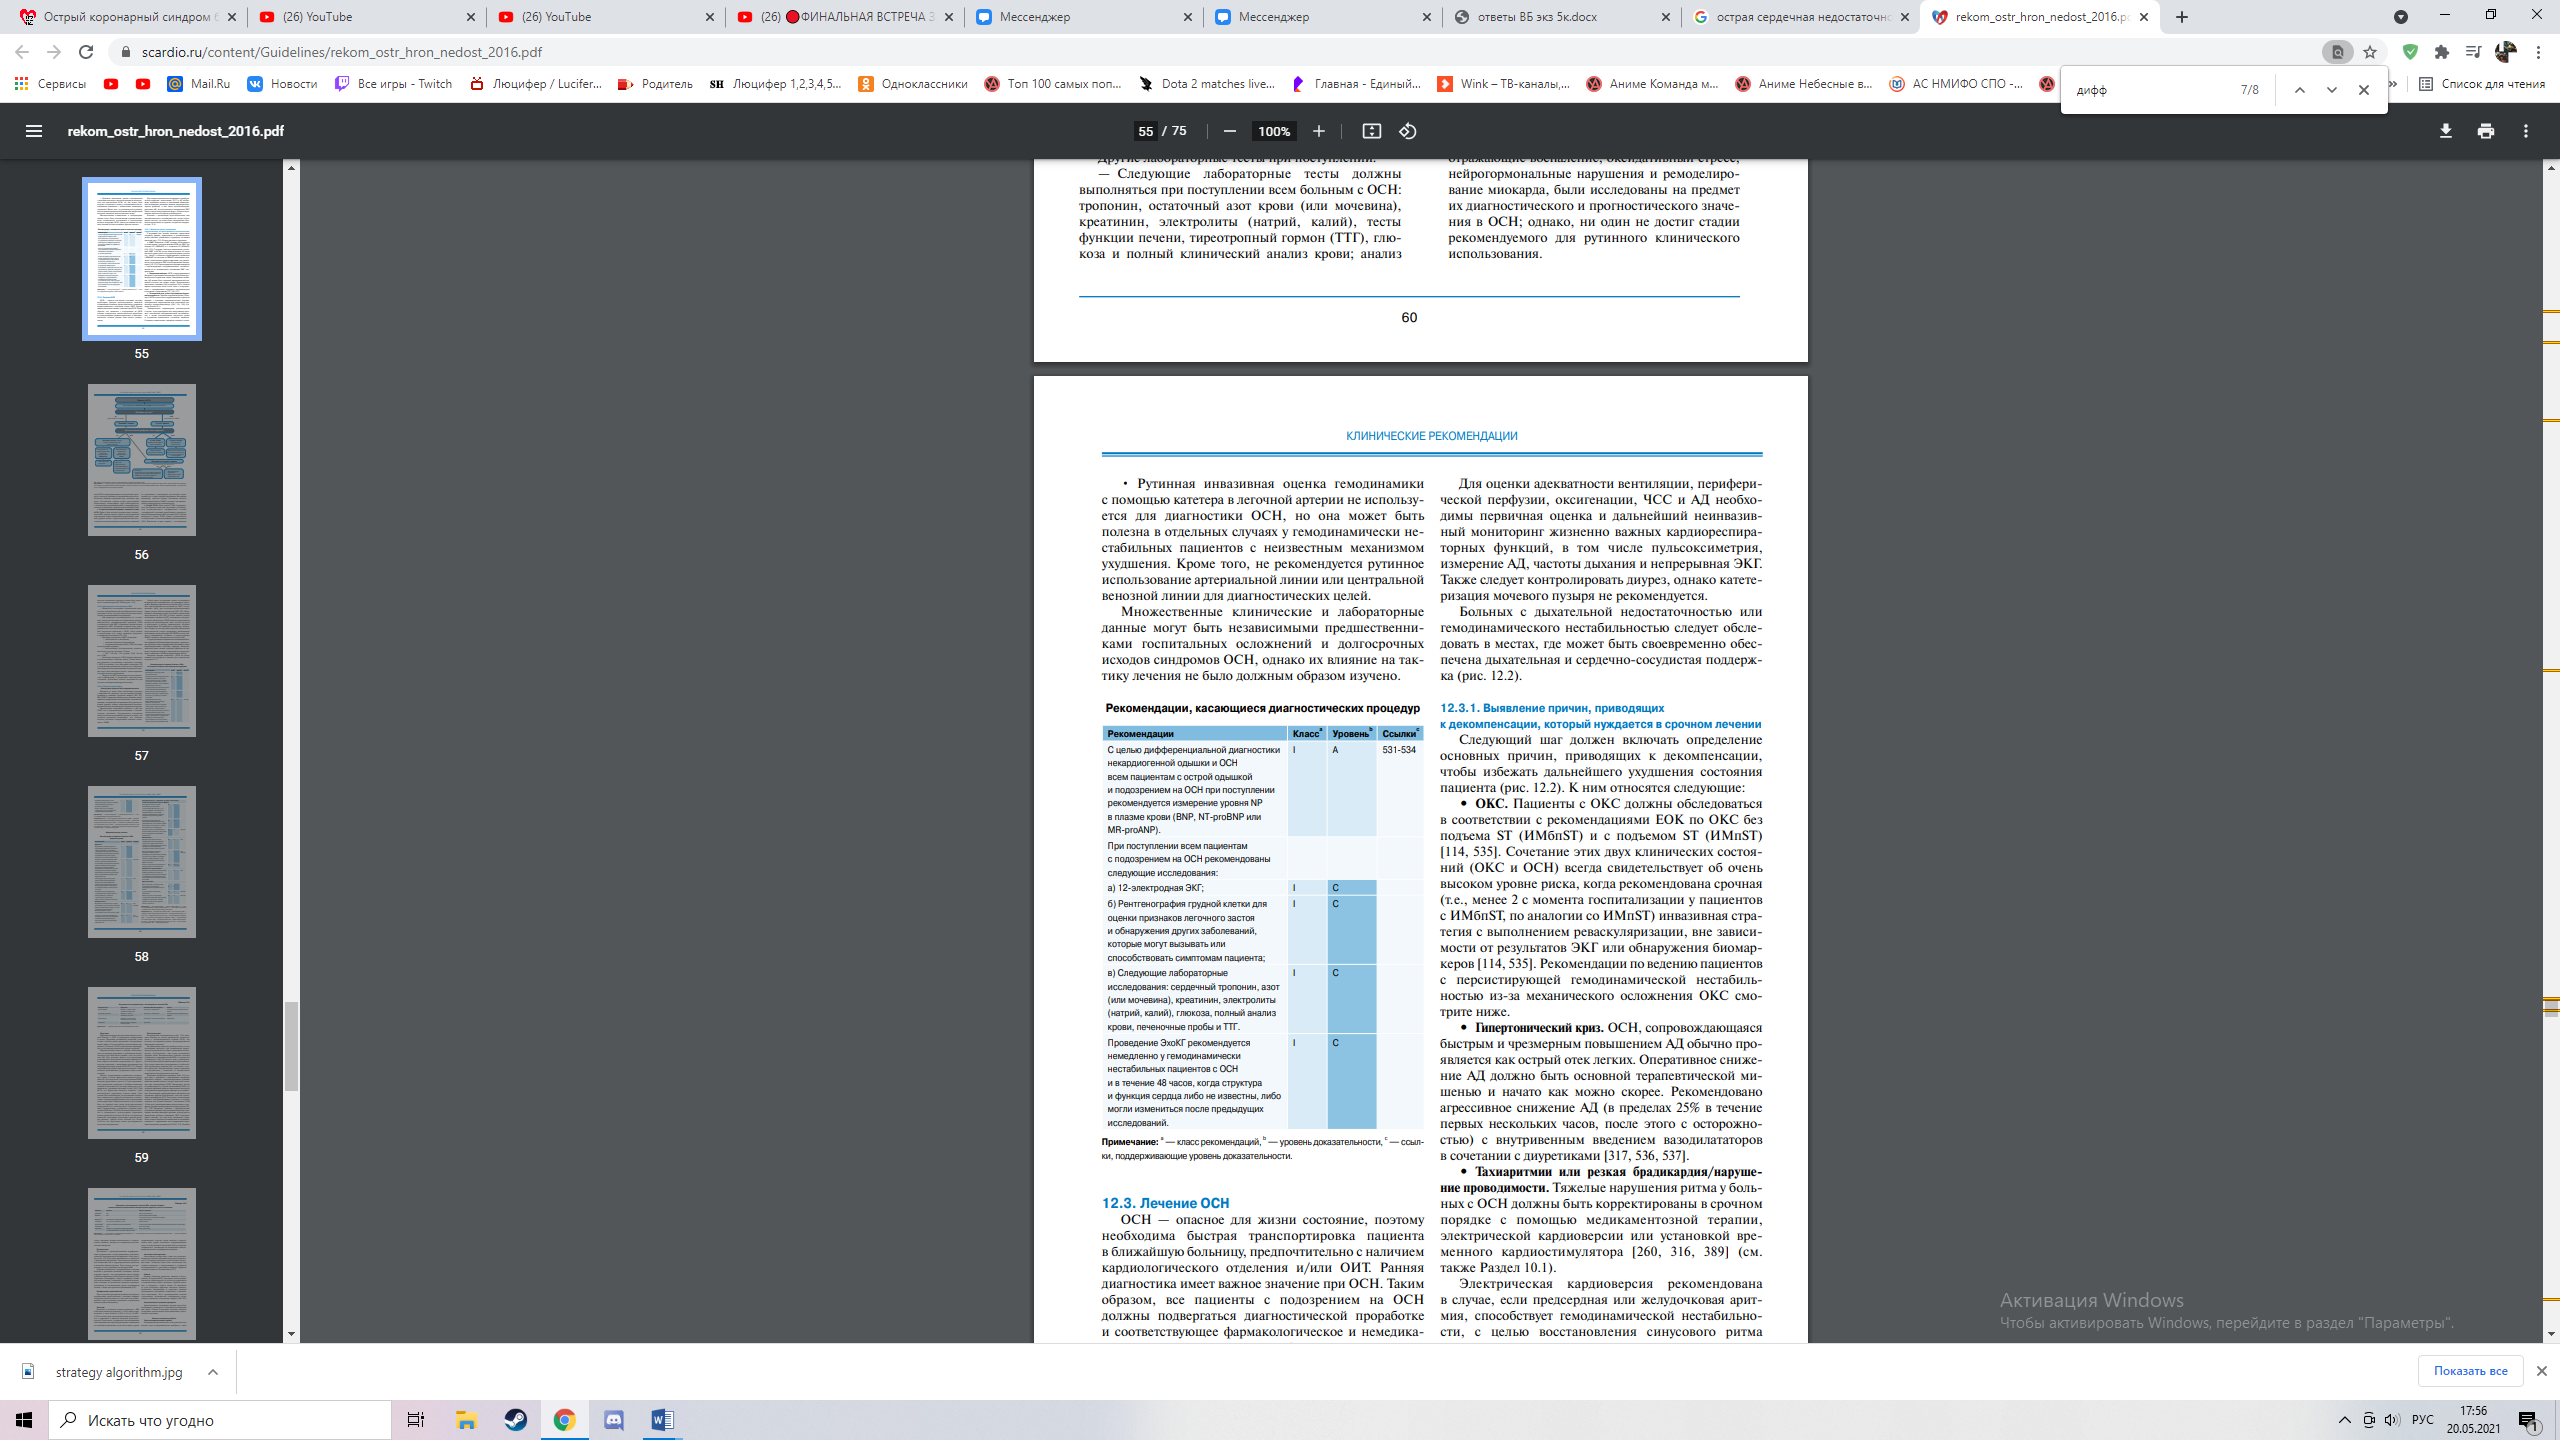
Task: Open 'Wink – ТВ-каналы' bookmark
Action: point(1503,84)
